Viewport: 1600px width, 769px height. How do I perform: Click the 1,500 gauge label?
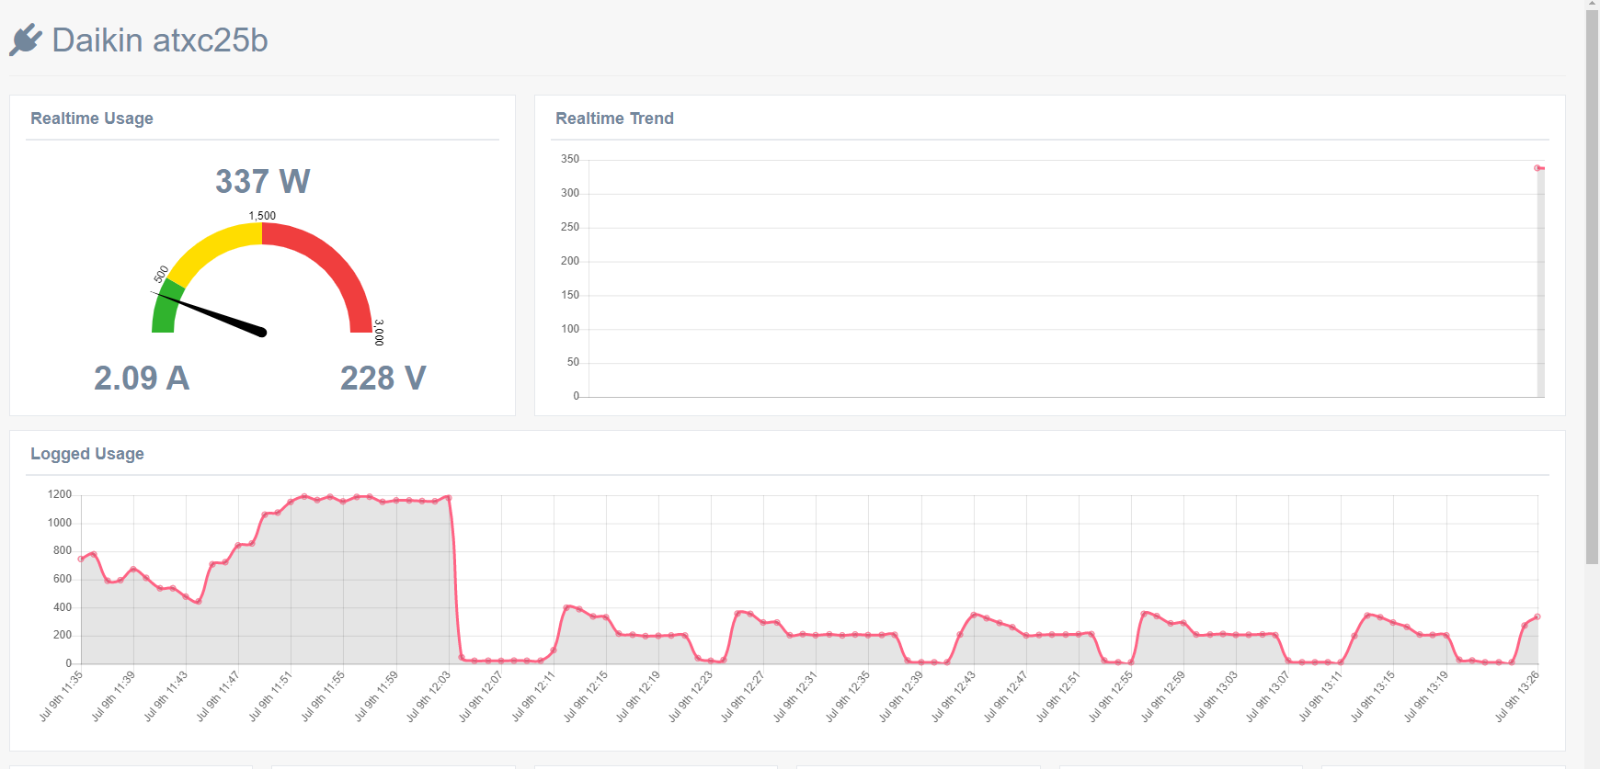point(262,215)
